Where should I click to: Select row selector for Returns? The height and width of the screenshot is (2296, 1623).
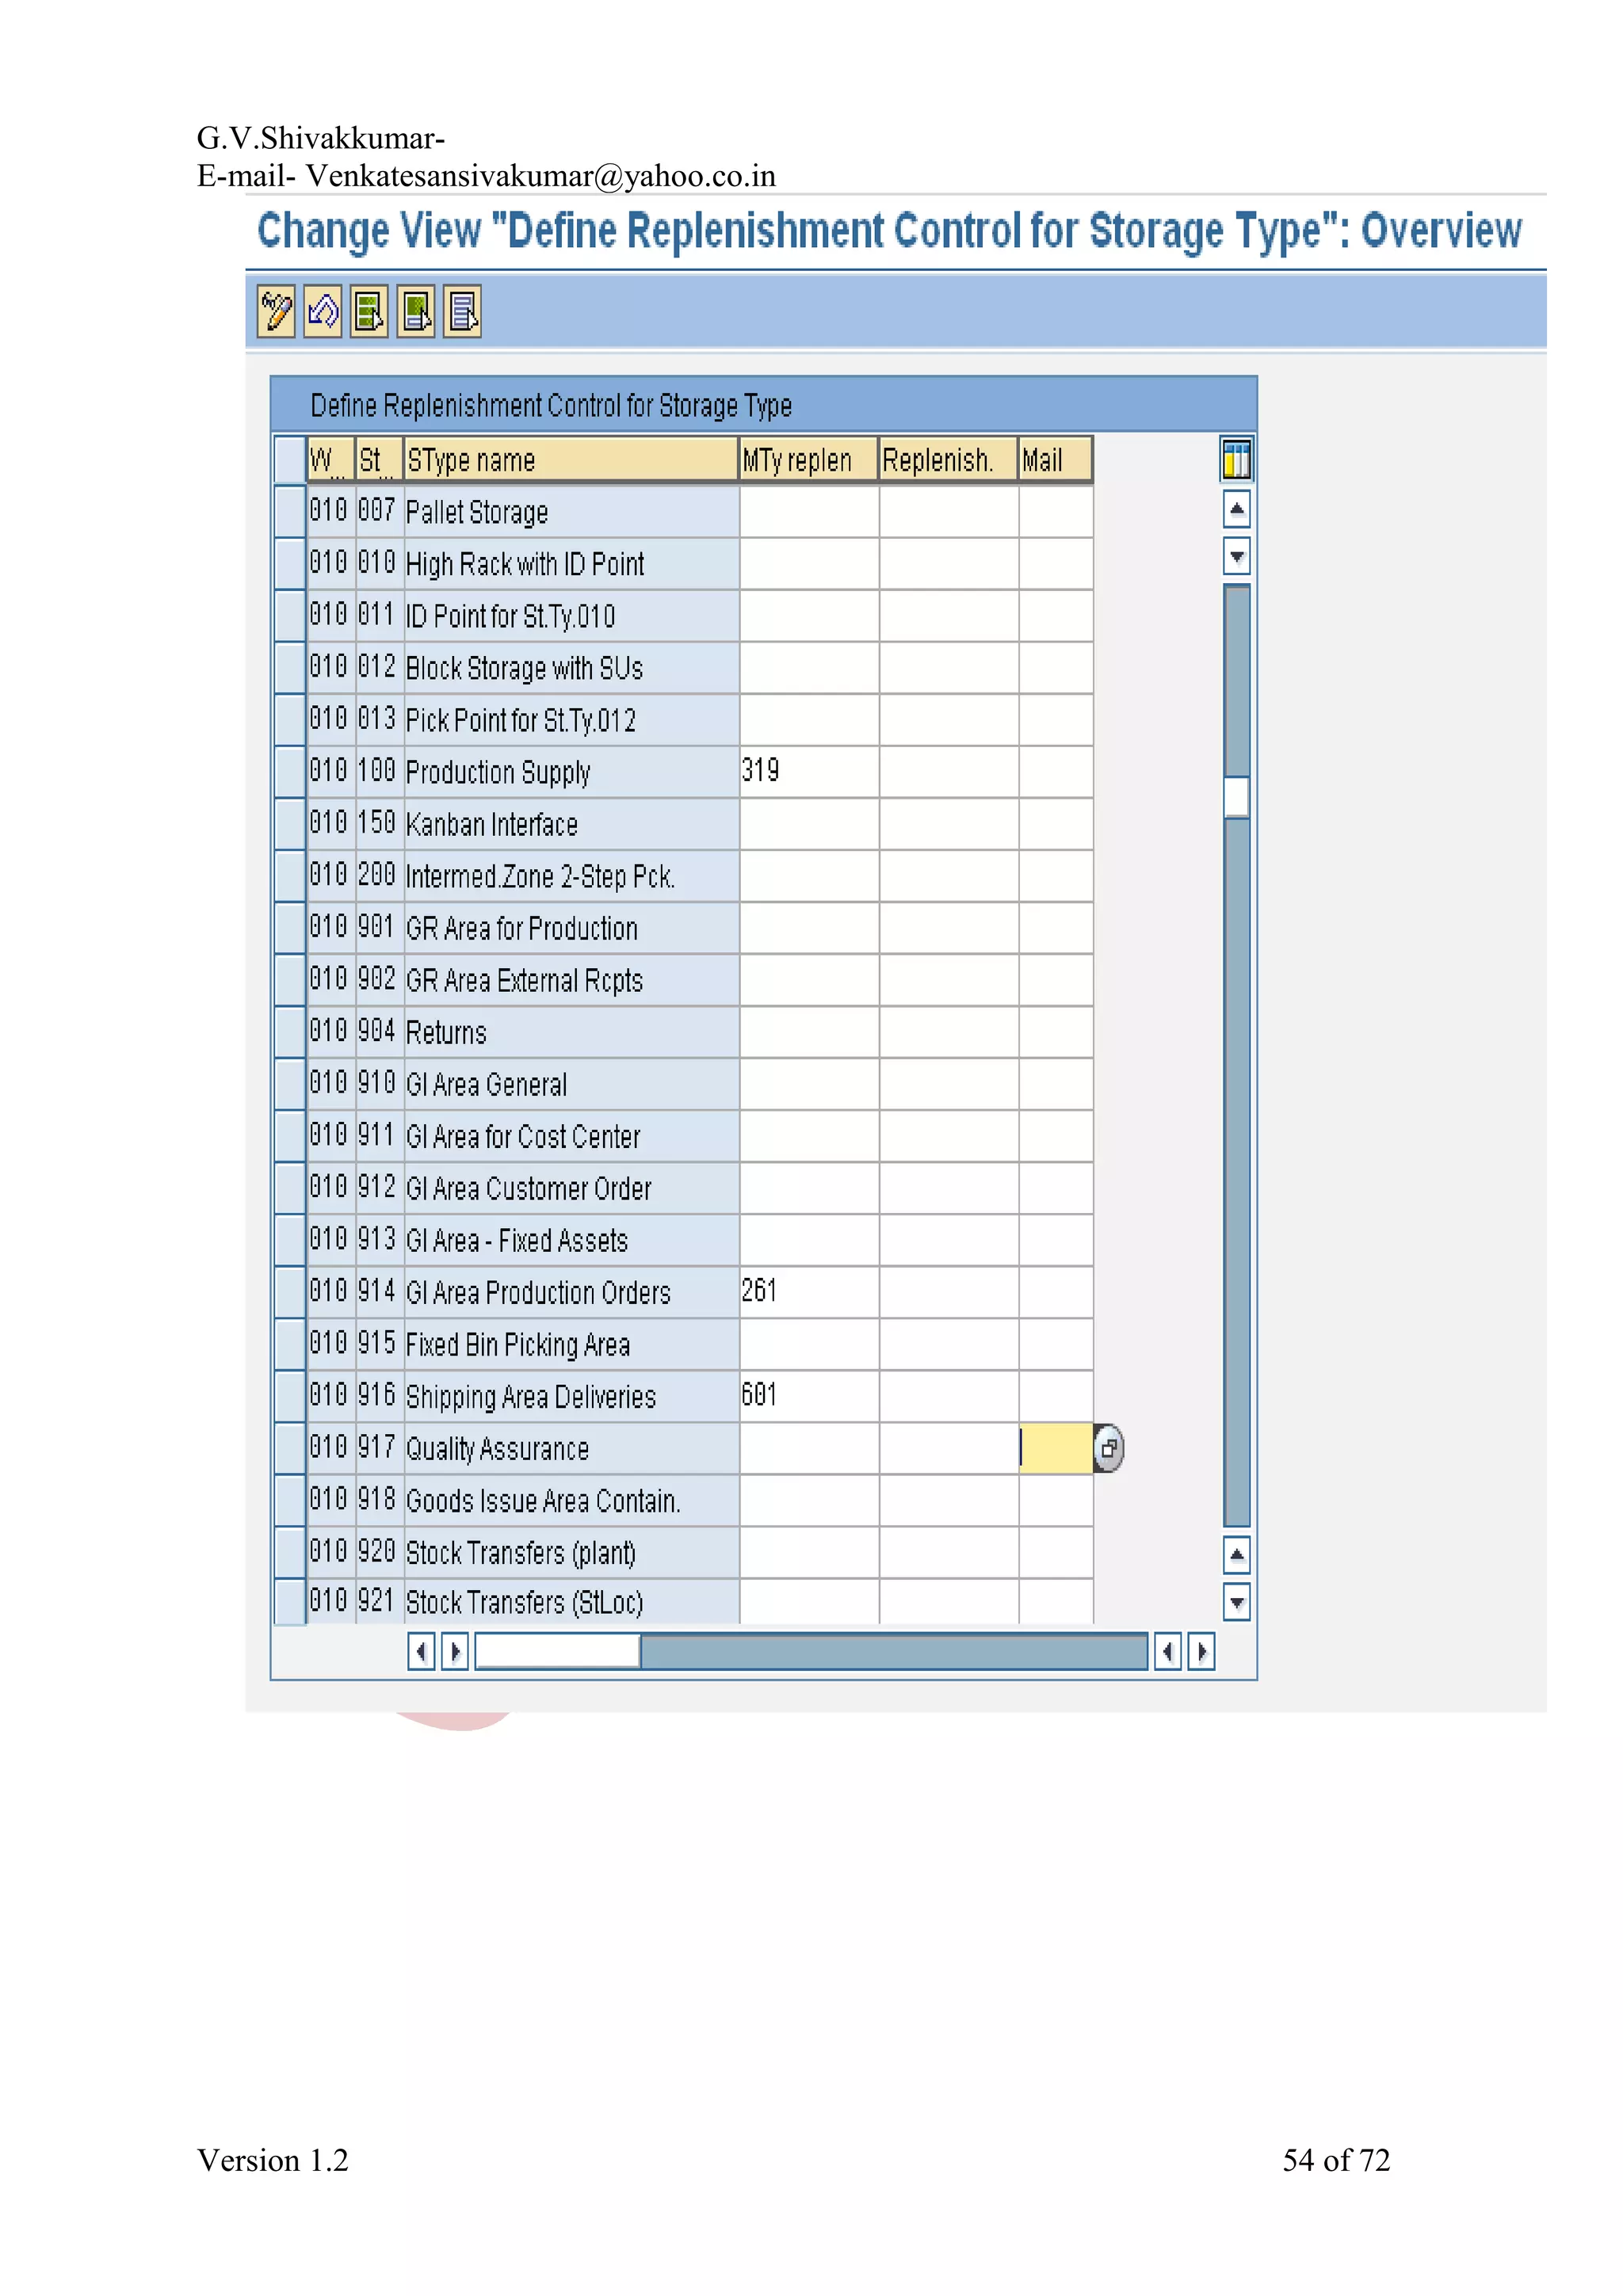tap(290, 1031)
